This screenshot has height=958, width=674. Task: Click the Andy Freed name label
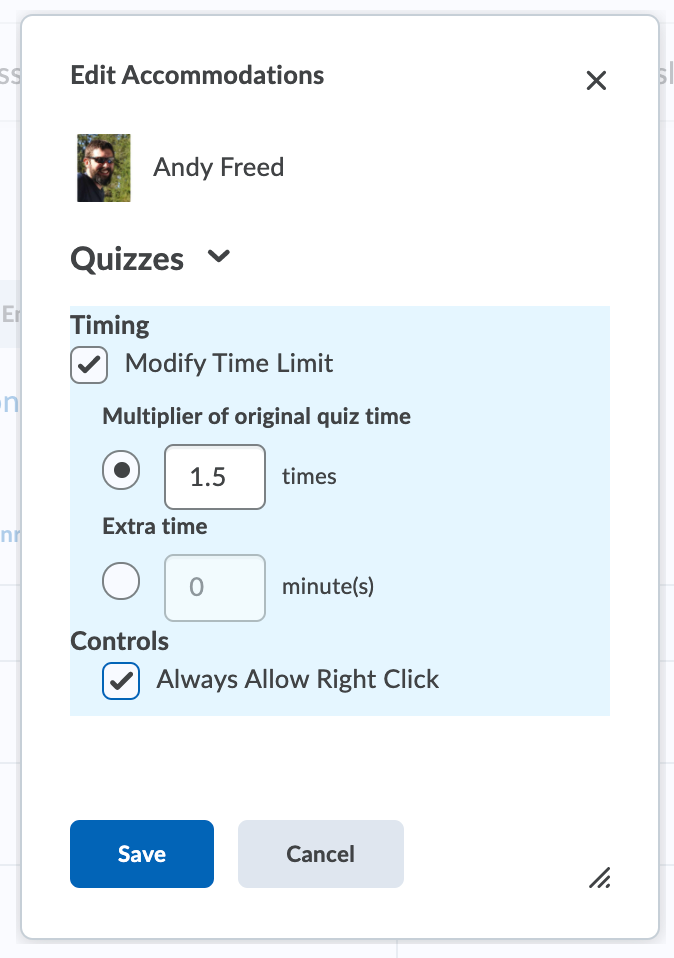[x=218, y=167]
